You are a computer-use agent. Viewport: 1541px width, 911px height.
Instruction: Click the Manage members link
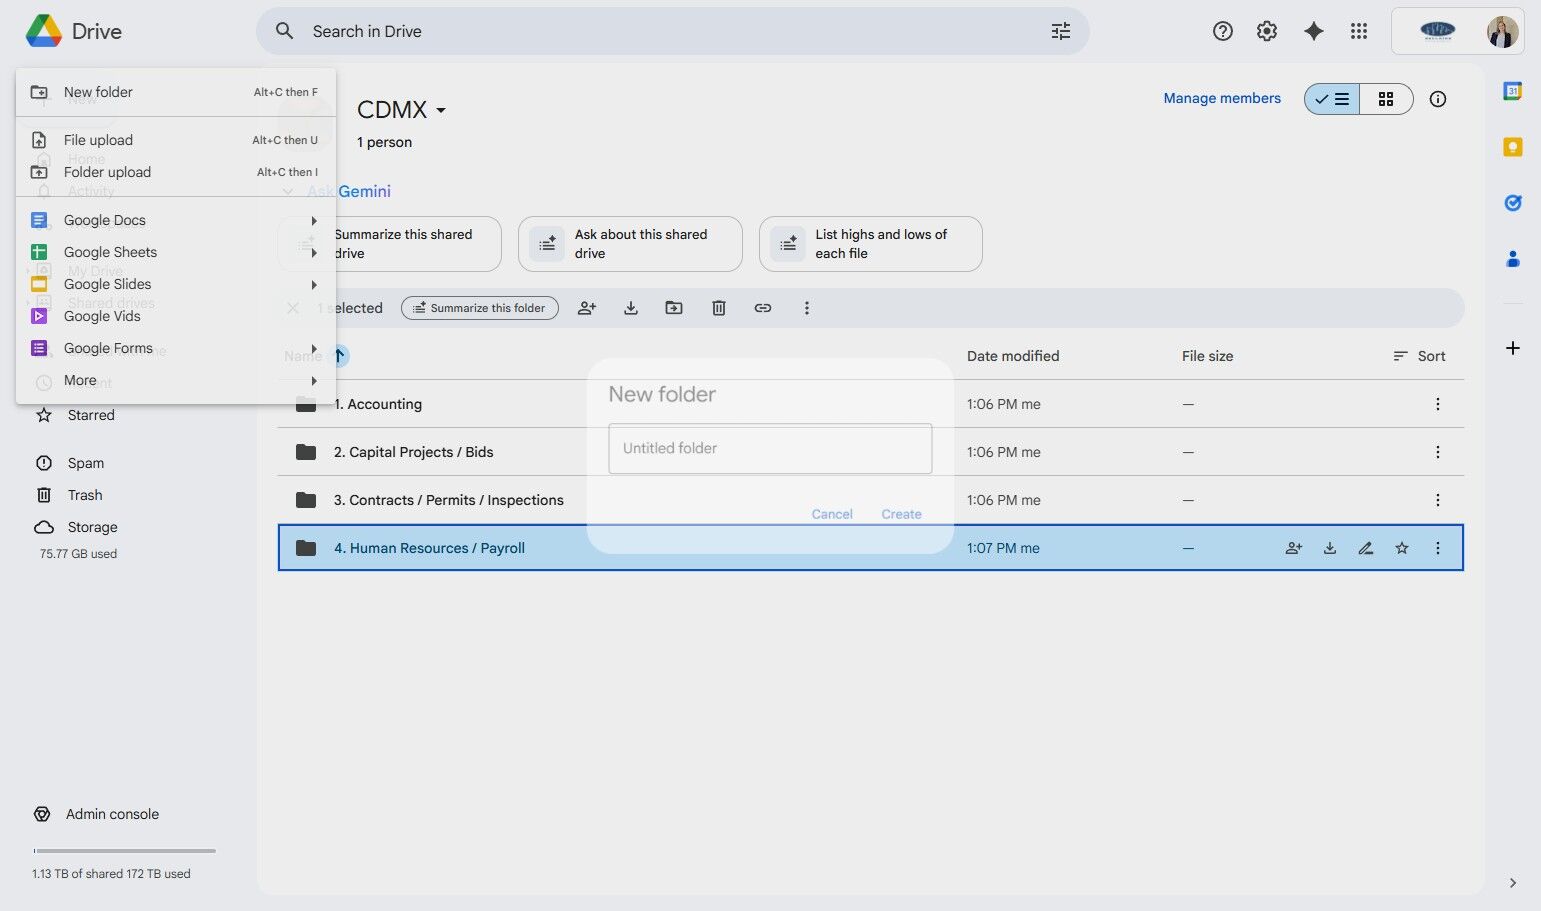[x=1222, y=98]
